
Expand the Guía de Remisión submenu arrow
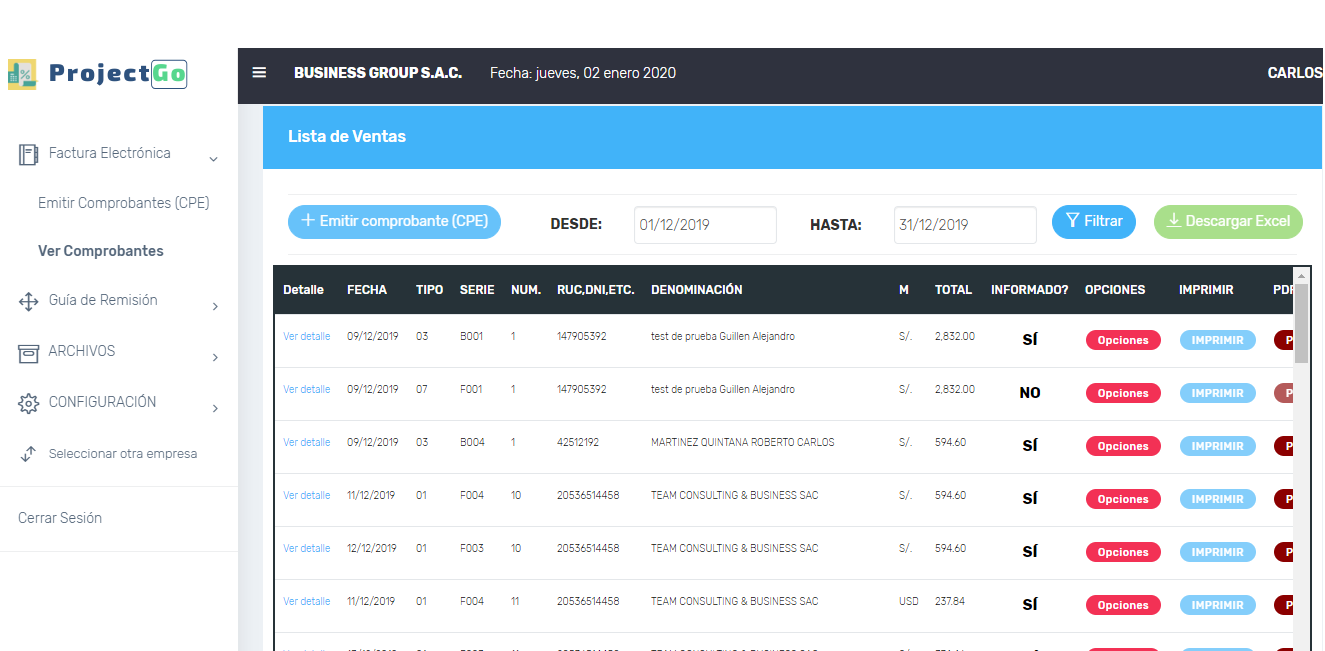[x=215, y=306]
